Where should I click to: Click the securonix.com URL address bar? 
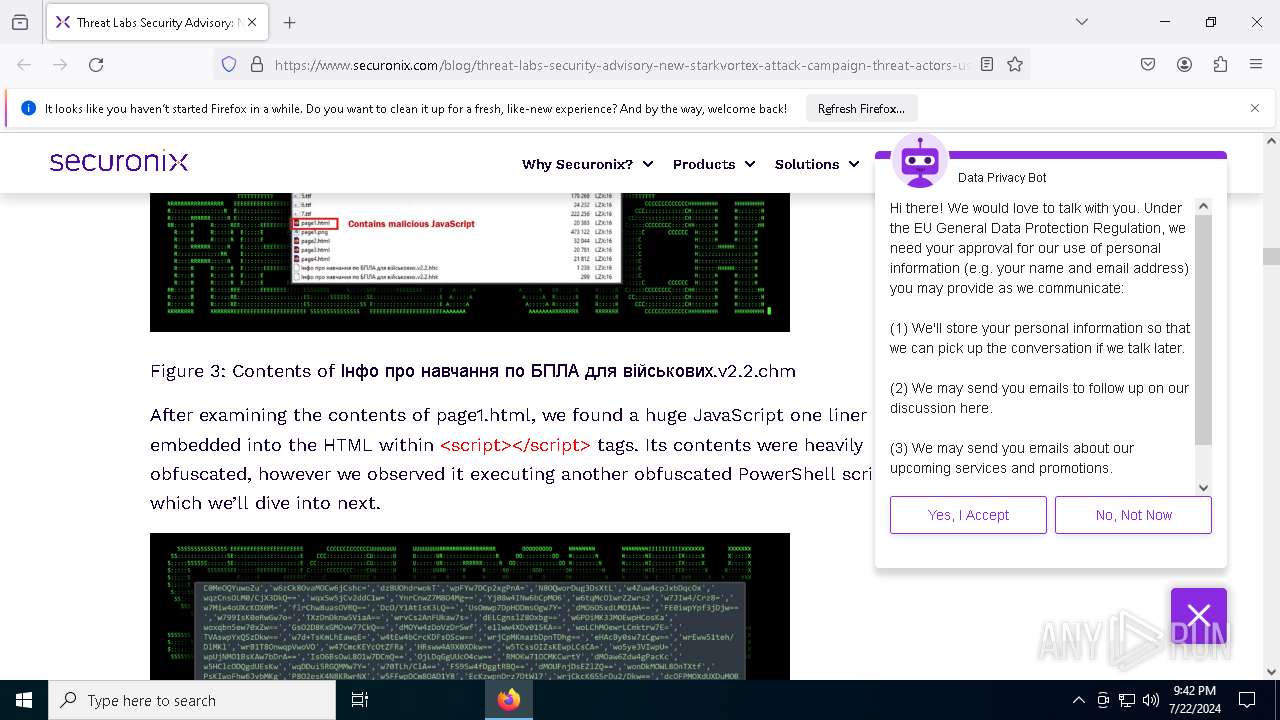(x=622, y=65)
